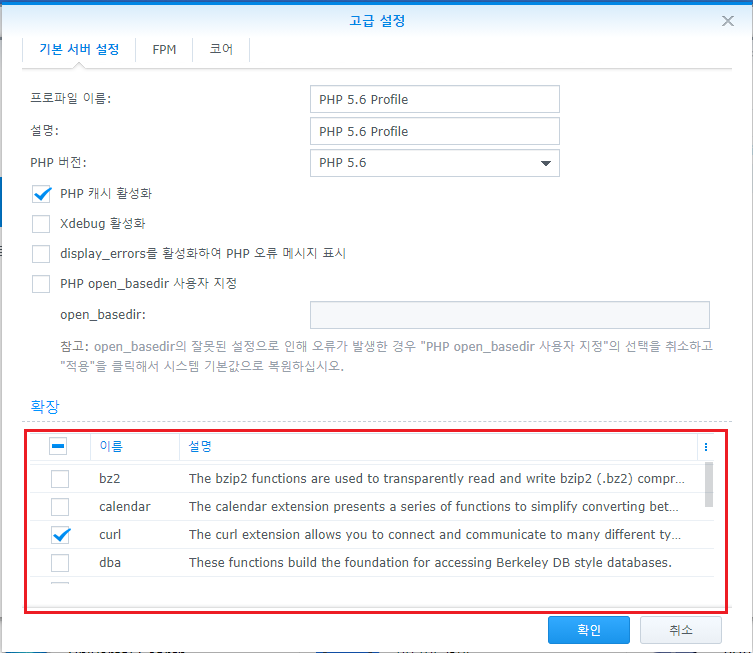Close the 고급 설정 dialog

pyautogui.click(x=728, y=21)
